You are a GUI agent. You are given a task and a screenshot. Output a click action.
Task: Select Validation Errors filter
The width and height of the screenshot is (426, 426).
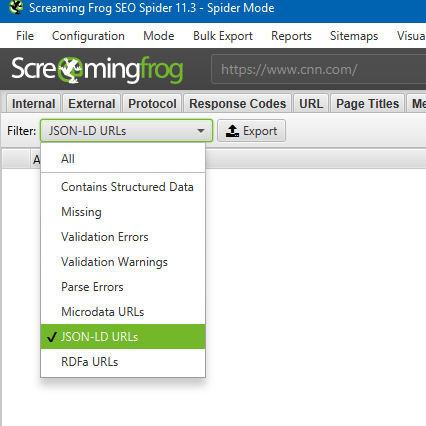tap(123, 237)
